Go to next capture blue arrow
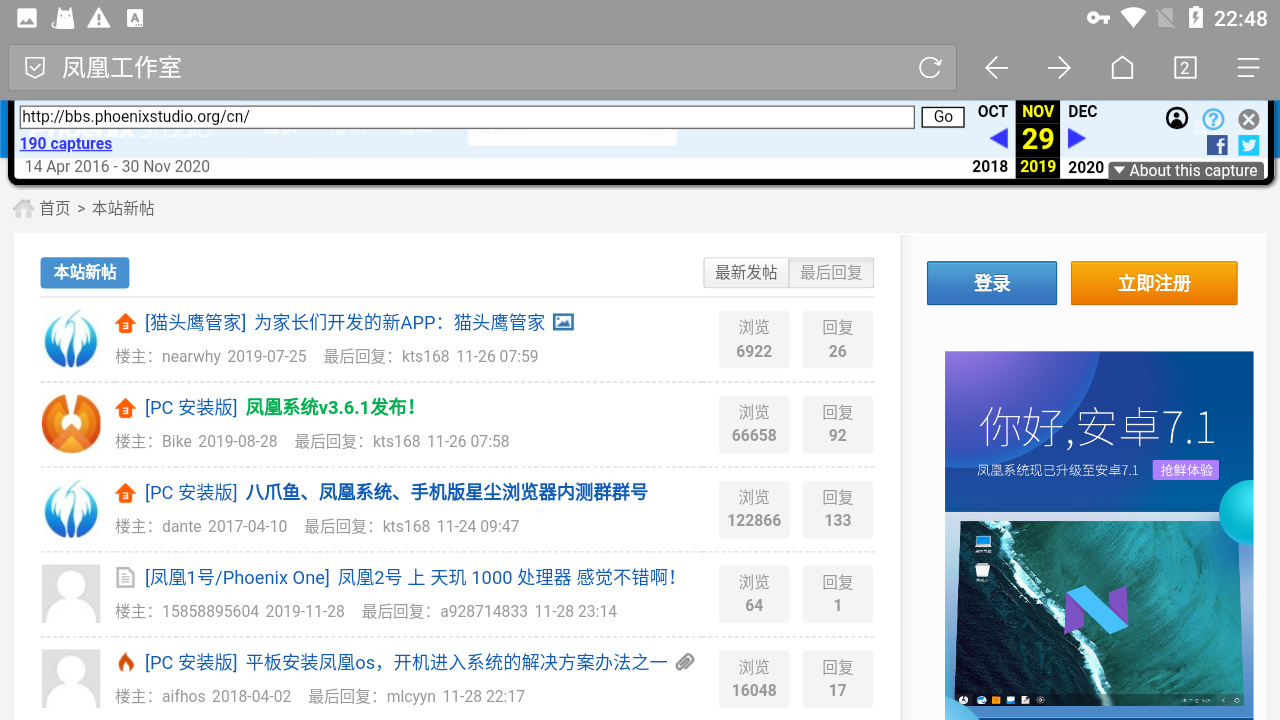 pos(1077,138)
